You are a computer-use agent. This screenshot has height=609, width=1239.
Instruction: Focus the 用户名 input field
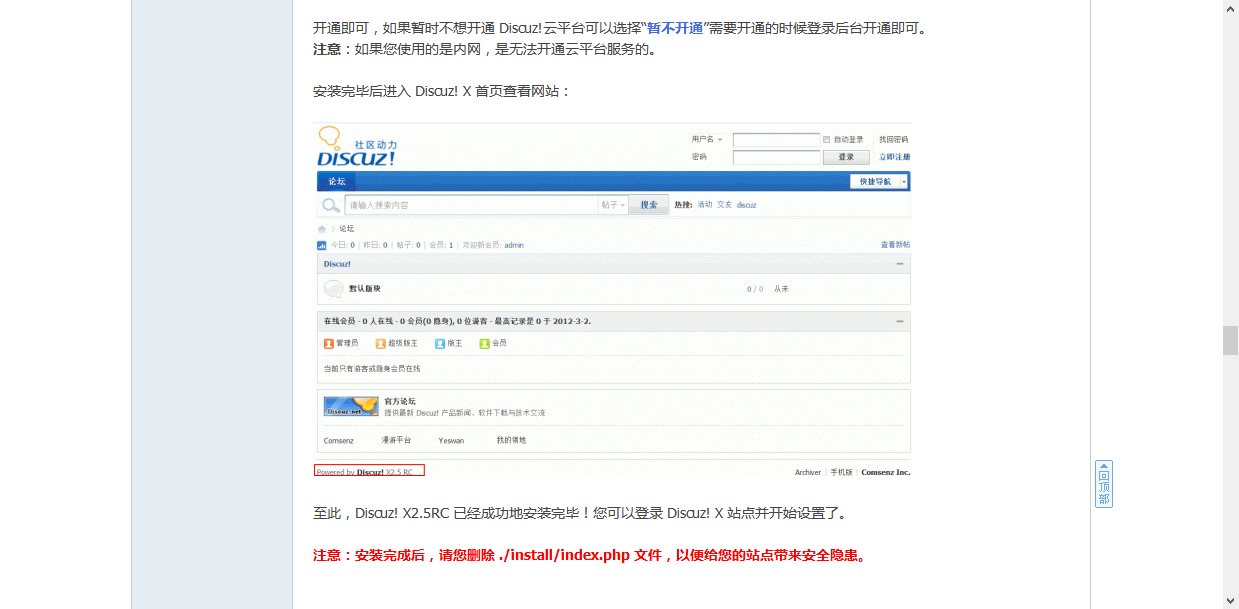point(776,140)
